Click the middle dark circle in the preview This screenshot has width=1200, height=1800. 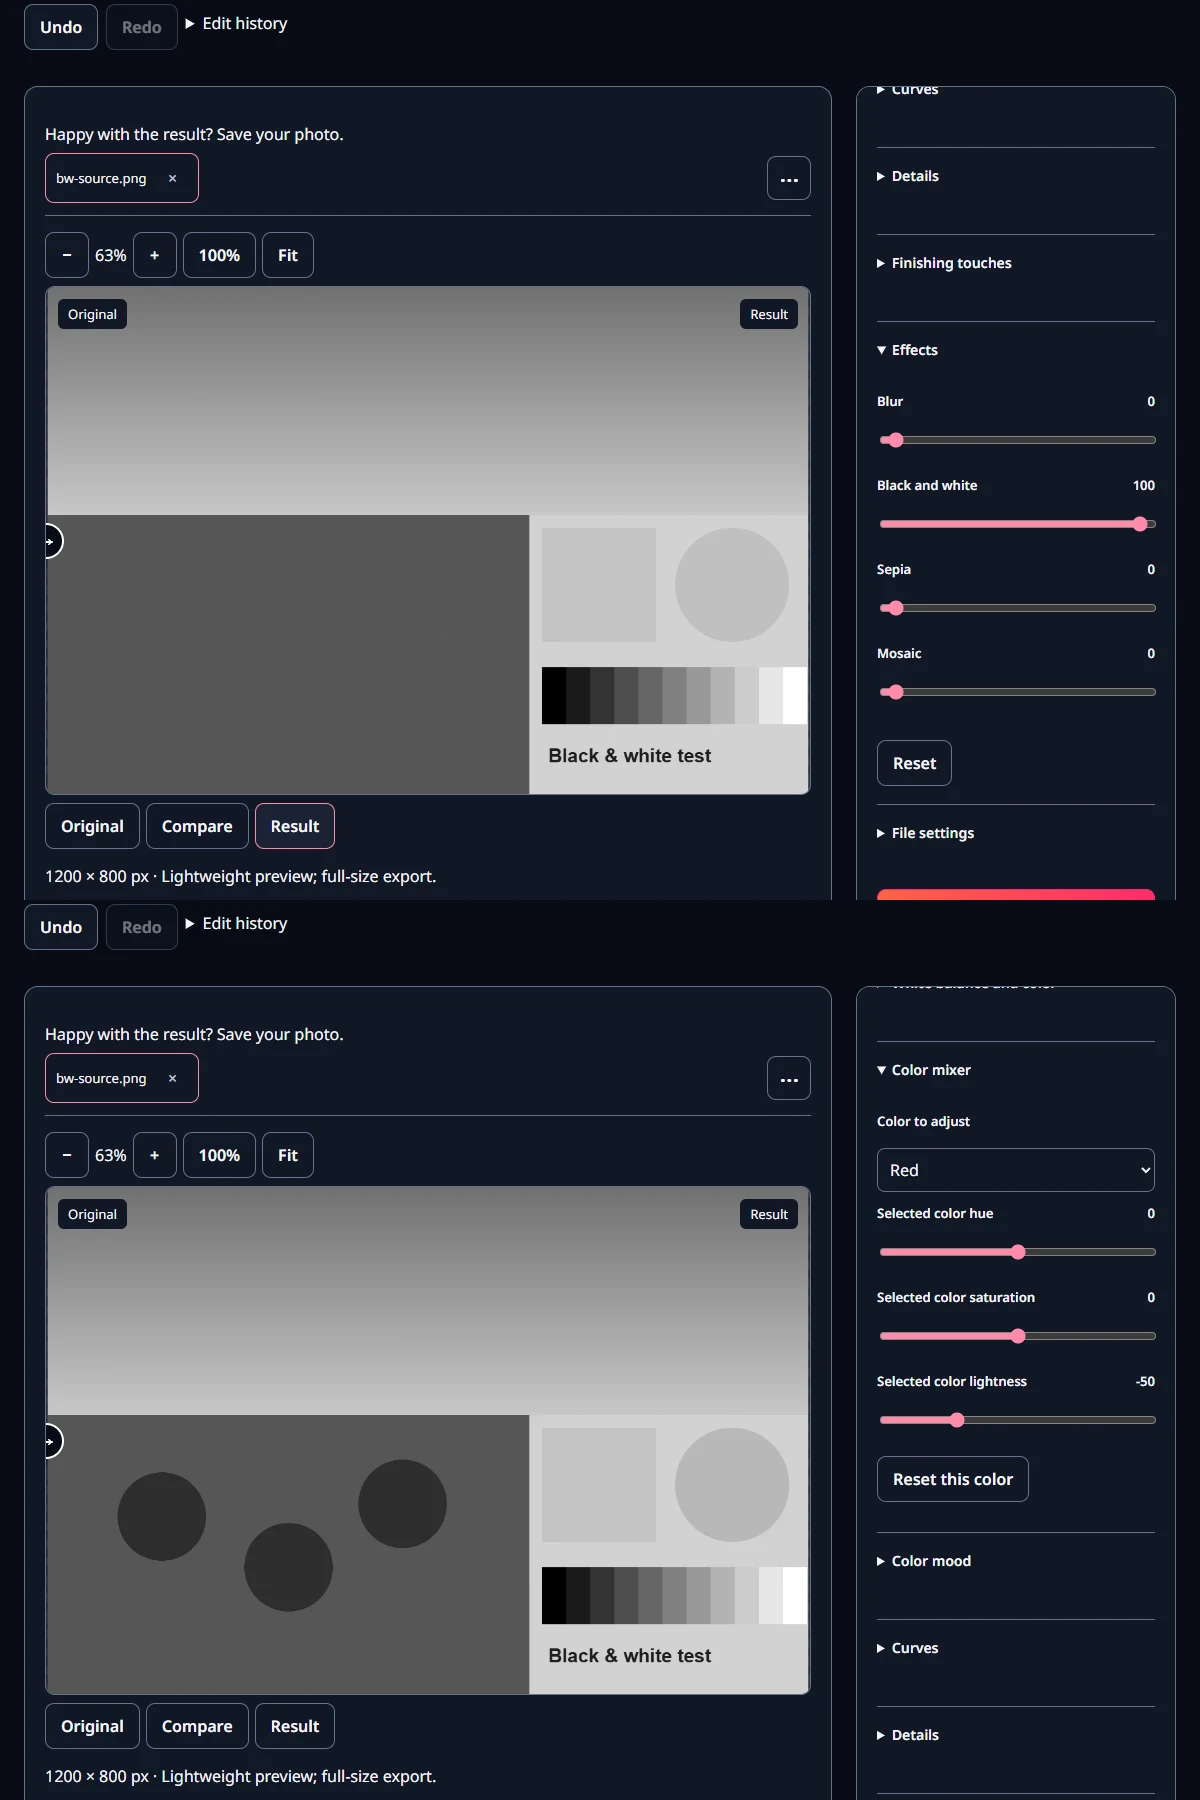[x=288, y=1567]
